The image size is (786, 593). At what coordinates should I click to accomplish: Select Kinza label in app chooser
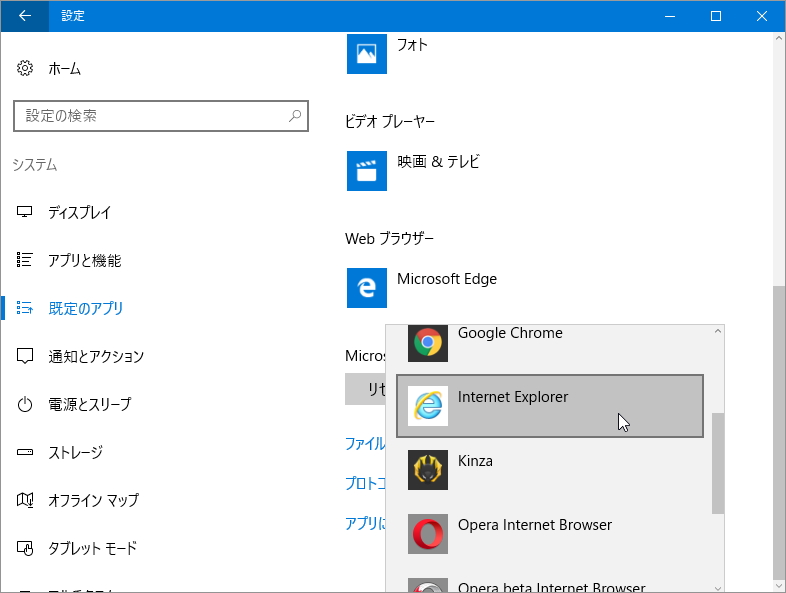tap(475, 461)
